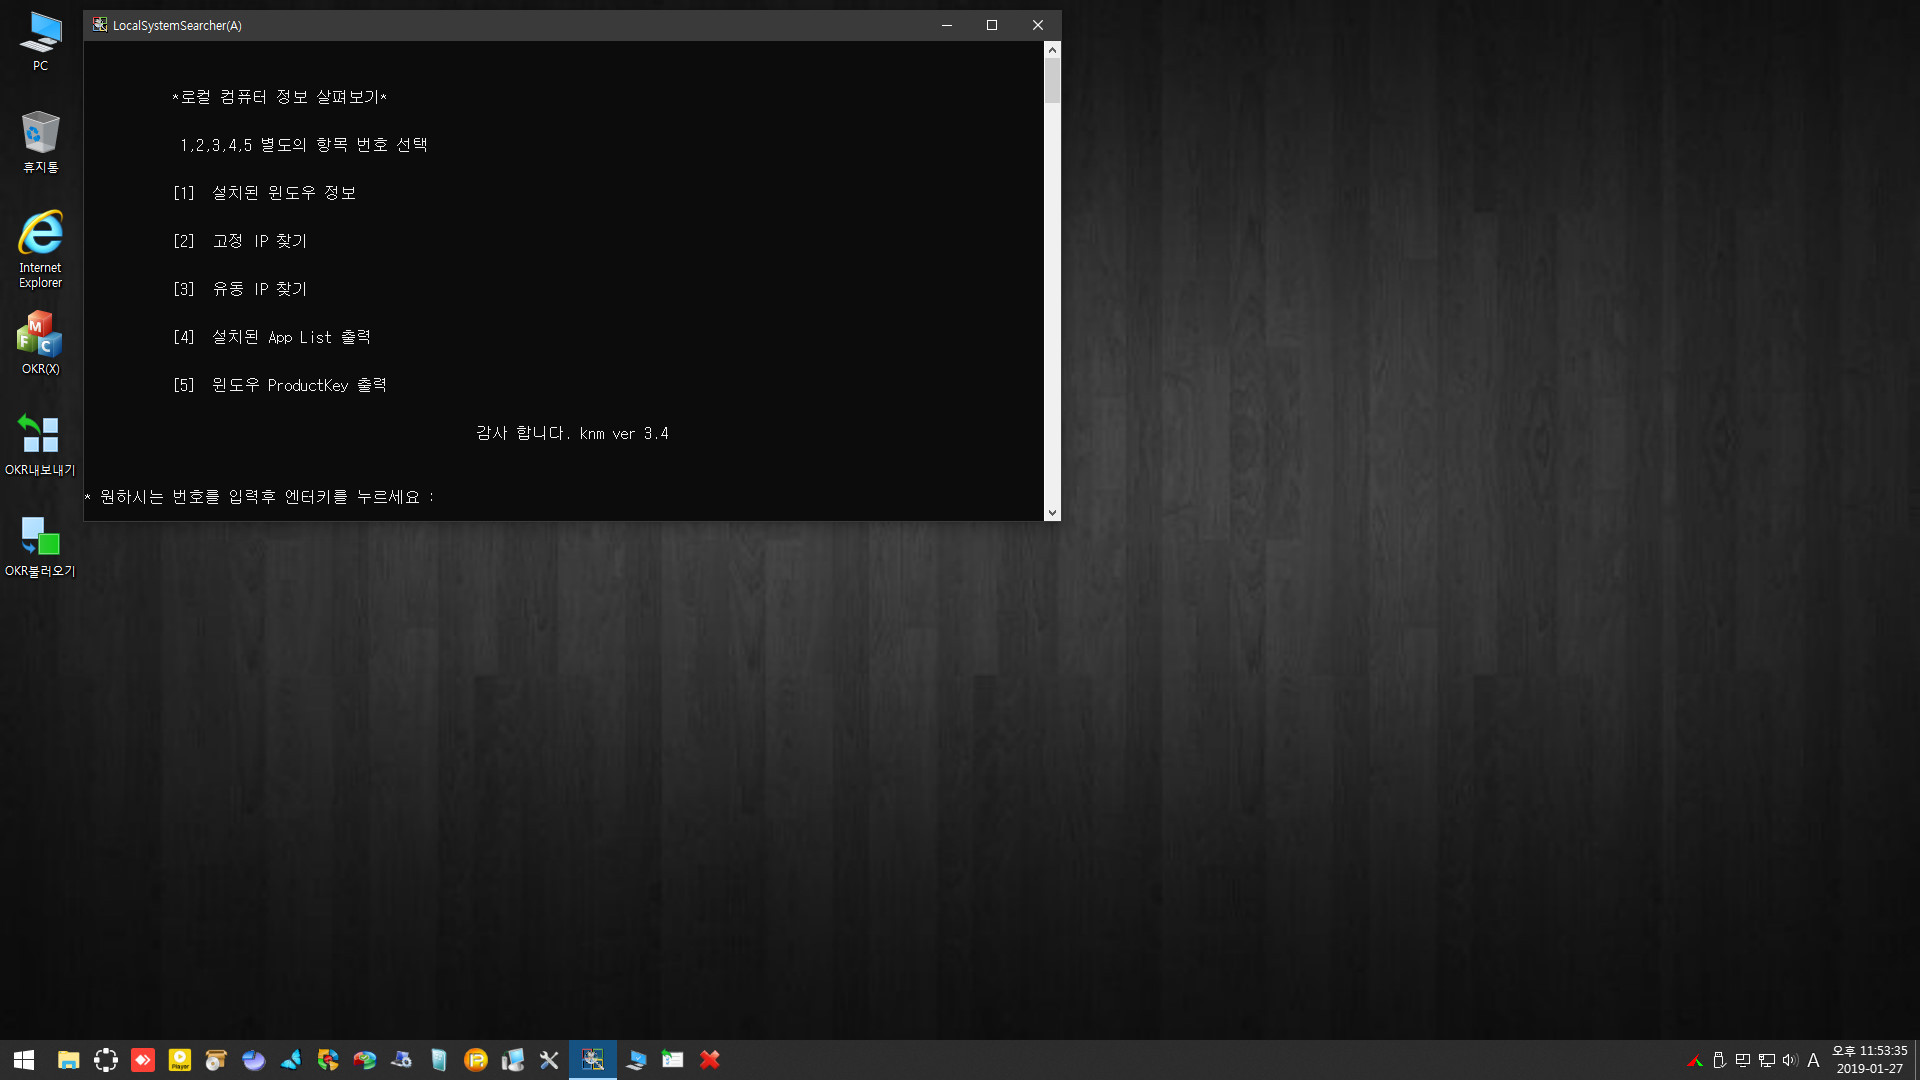The height and width of the screenshot is (1080, 1920).
Task: Click the red-green triangle tray icon
Action: 1695,1061
